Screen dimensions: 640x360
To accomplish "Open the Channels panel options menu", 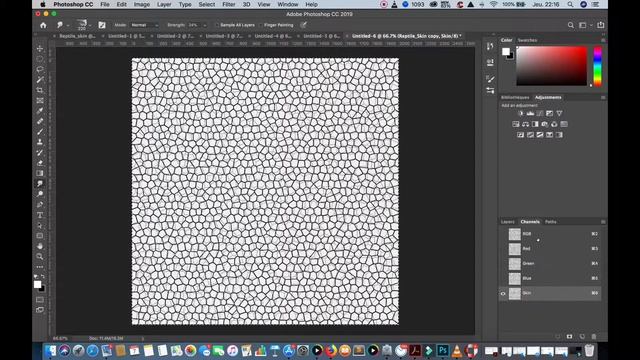I will coord(603,222).
